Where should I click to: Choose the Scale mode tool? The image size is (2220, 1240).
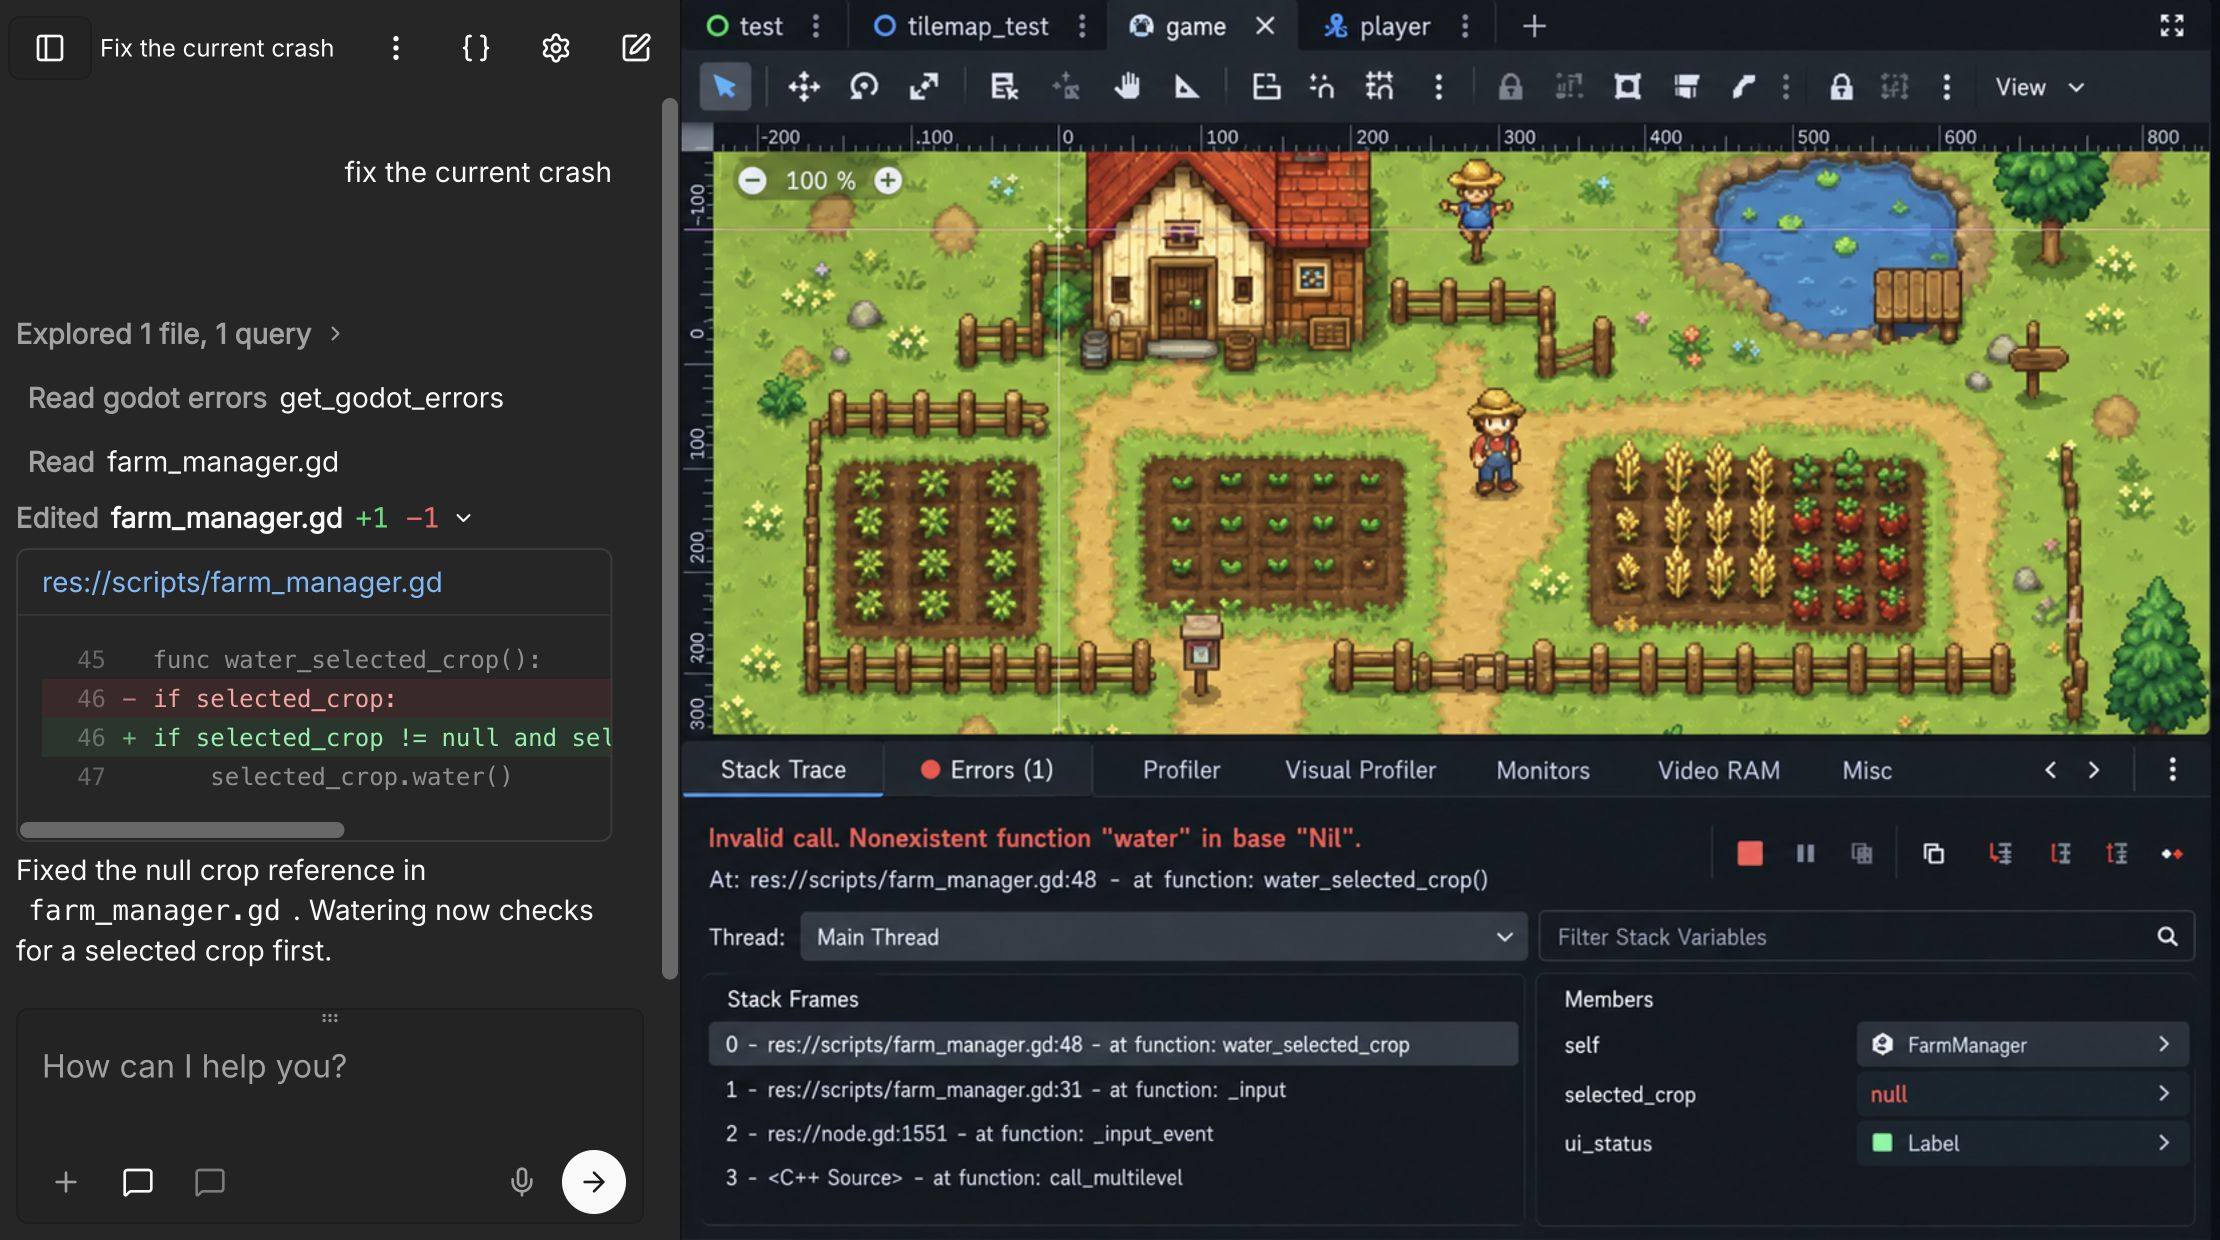pos(924,87)
